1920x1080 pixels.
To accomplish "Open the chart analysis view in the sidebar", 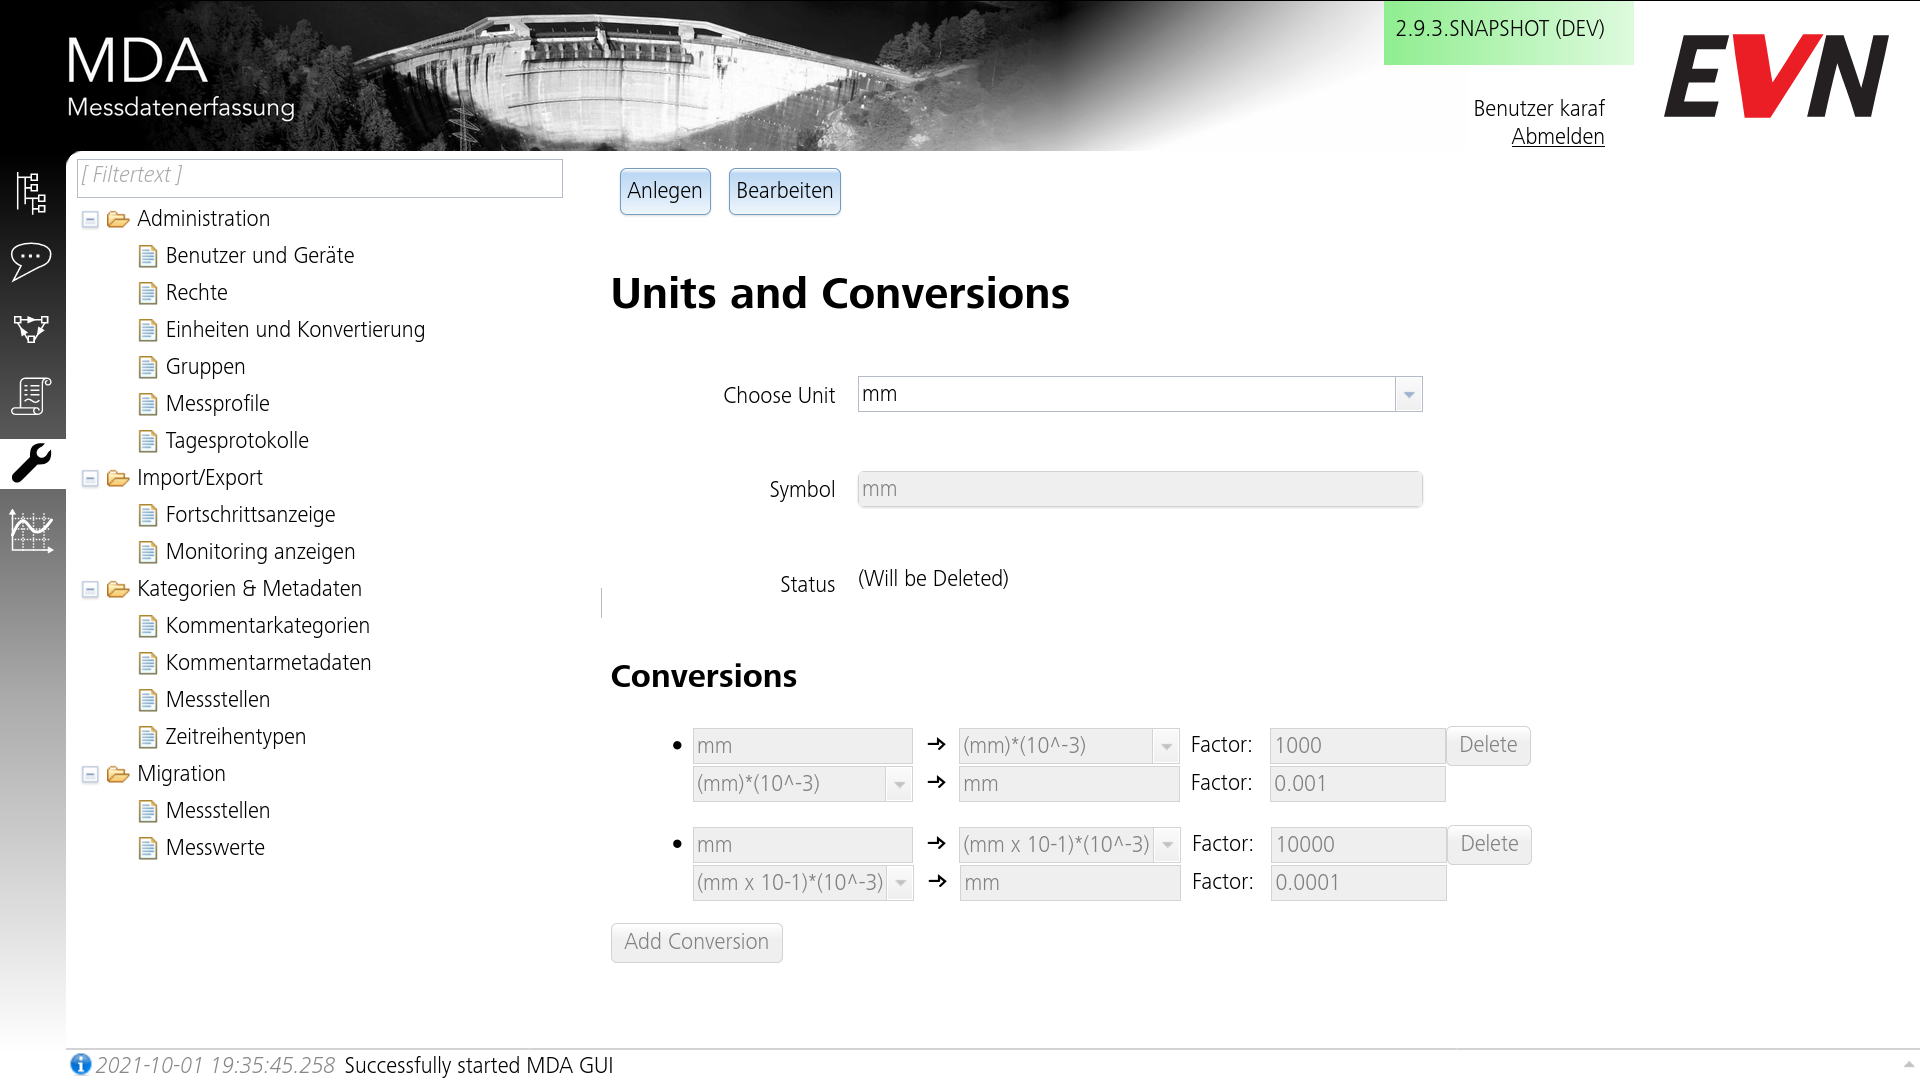I will (x=31, y=529).
